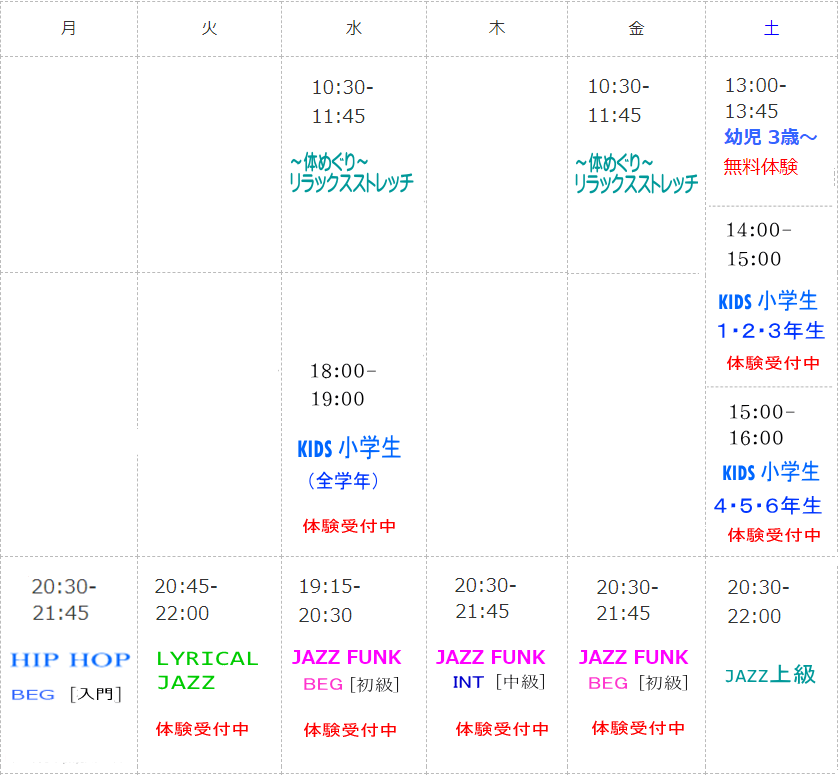Select the 水 (Wednesday) column header
This screenshot has height=775, width=839.
[353, 28]
